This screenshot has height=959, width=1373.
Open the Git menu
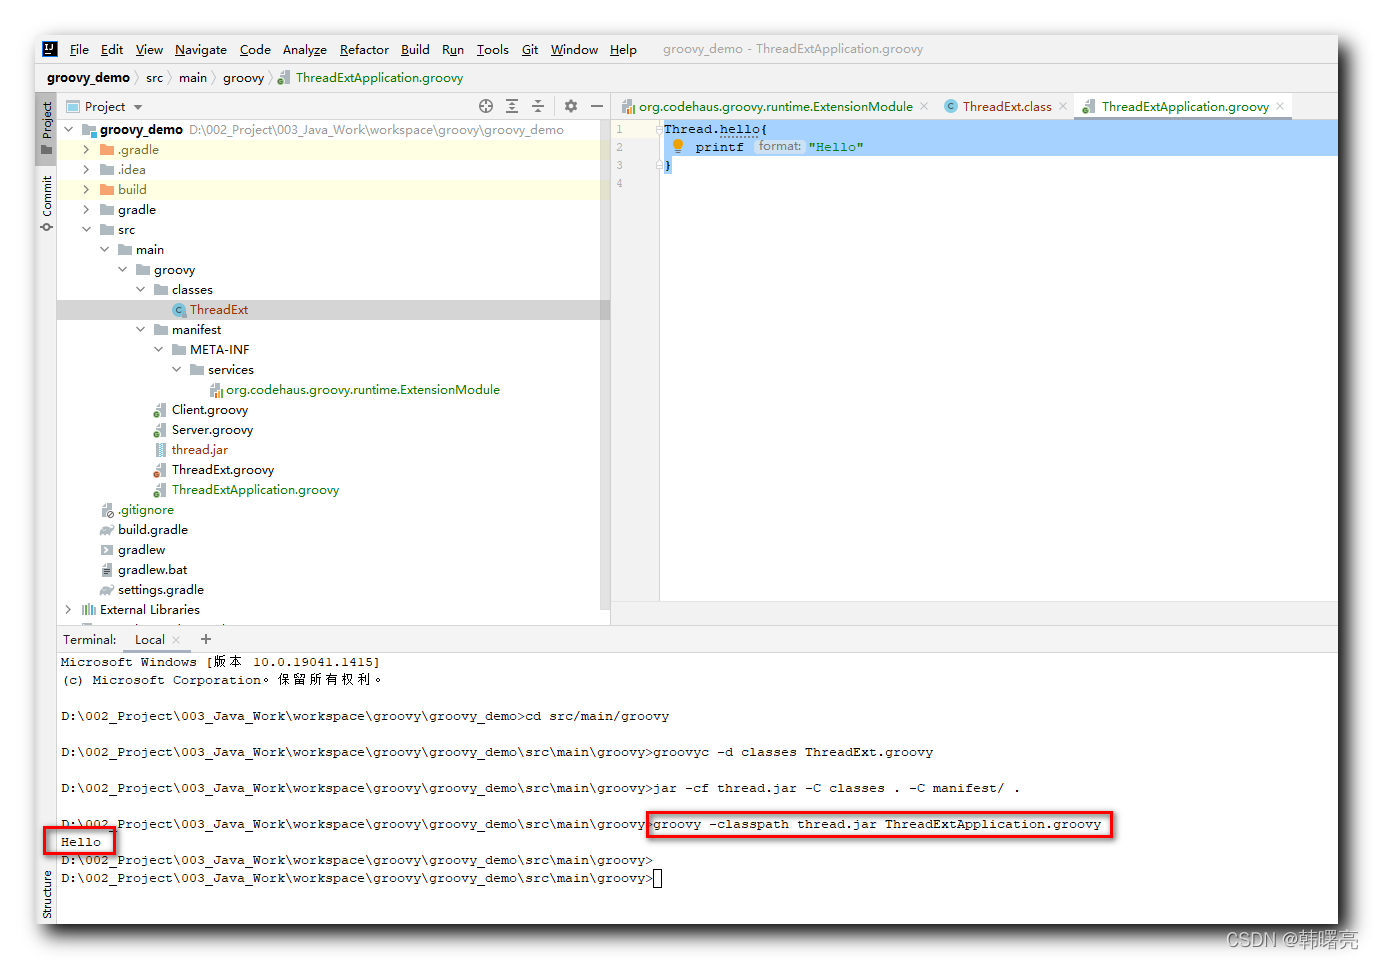[x=530, y=49]
